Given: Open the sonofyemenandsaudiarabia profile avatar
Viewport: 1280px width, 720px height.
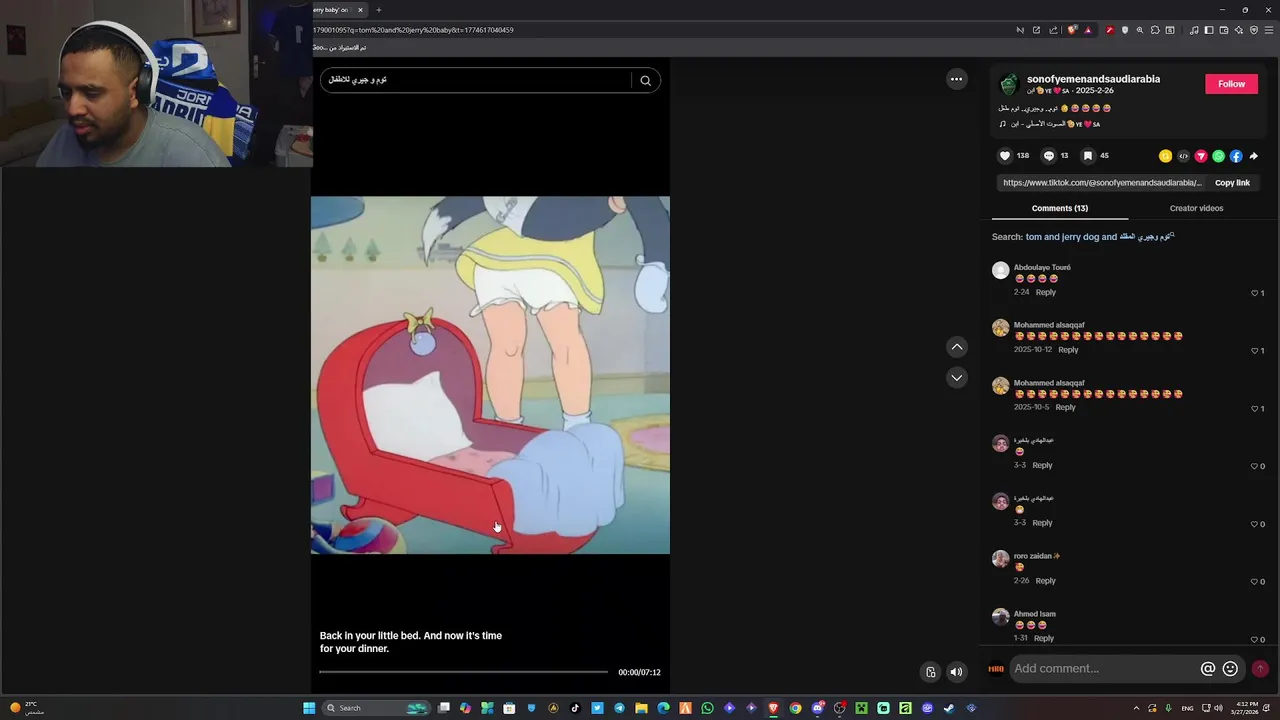Looking at the screenshot, I should click(x=1009, y=84).
